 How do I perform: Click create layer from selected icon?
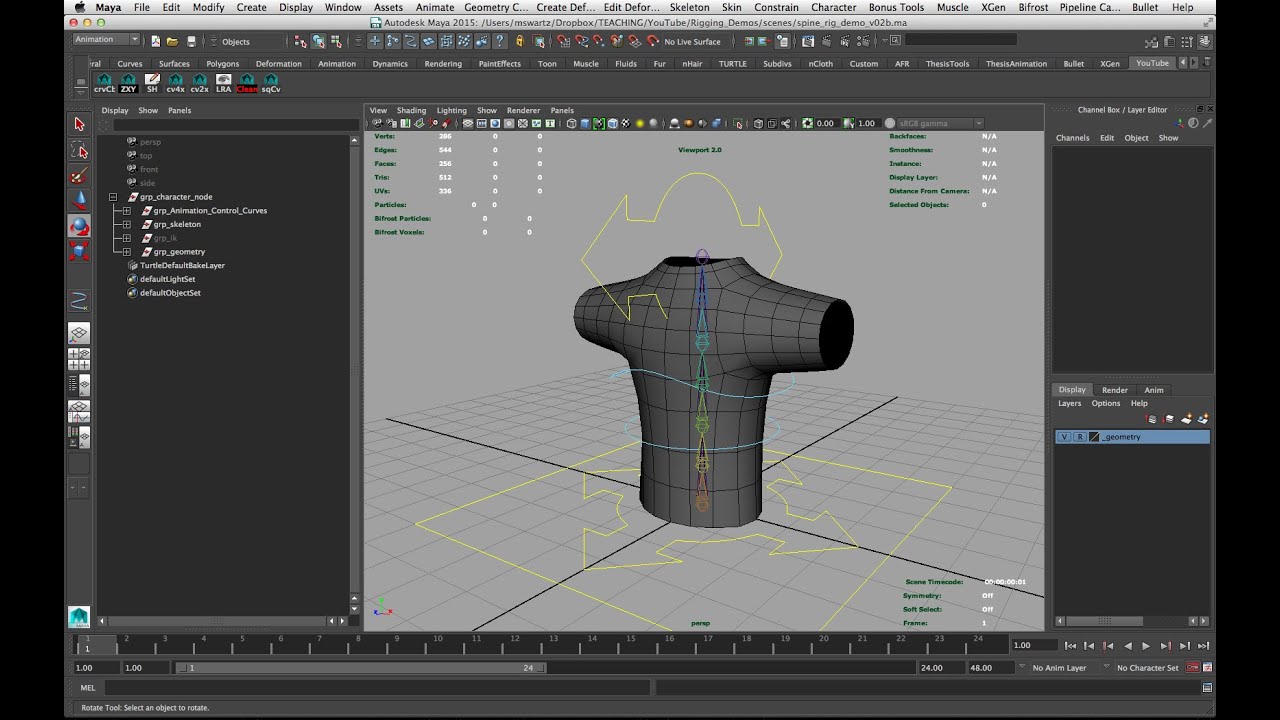point(1203,419)
